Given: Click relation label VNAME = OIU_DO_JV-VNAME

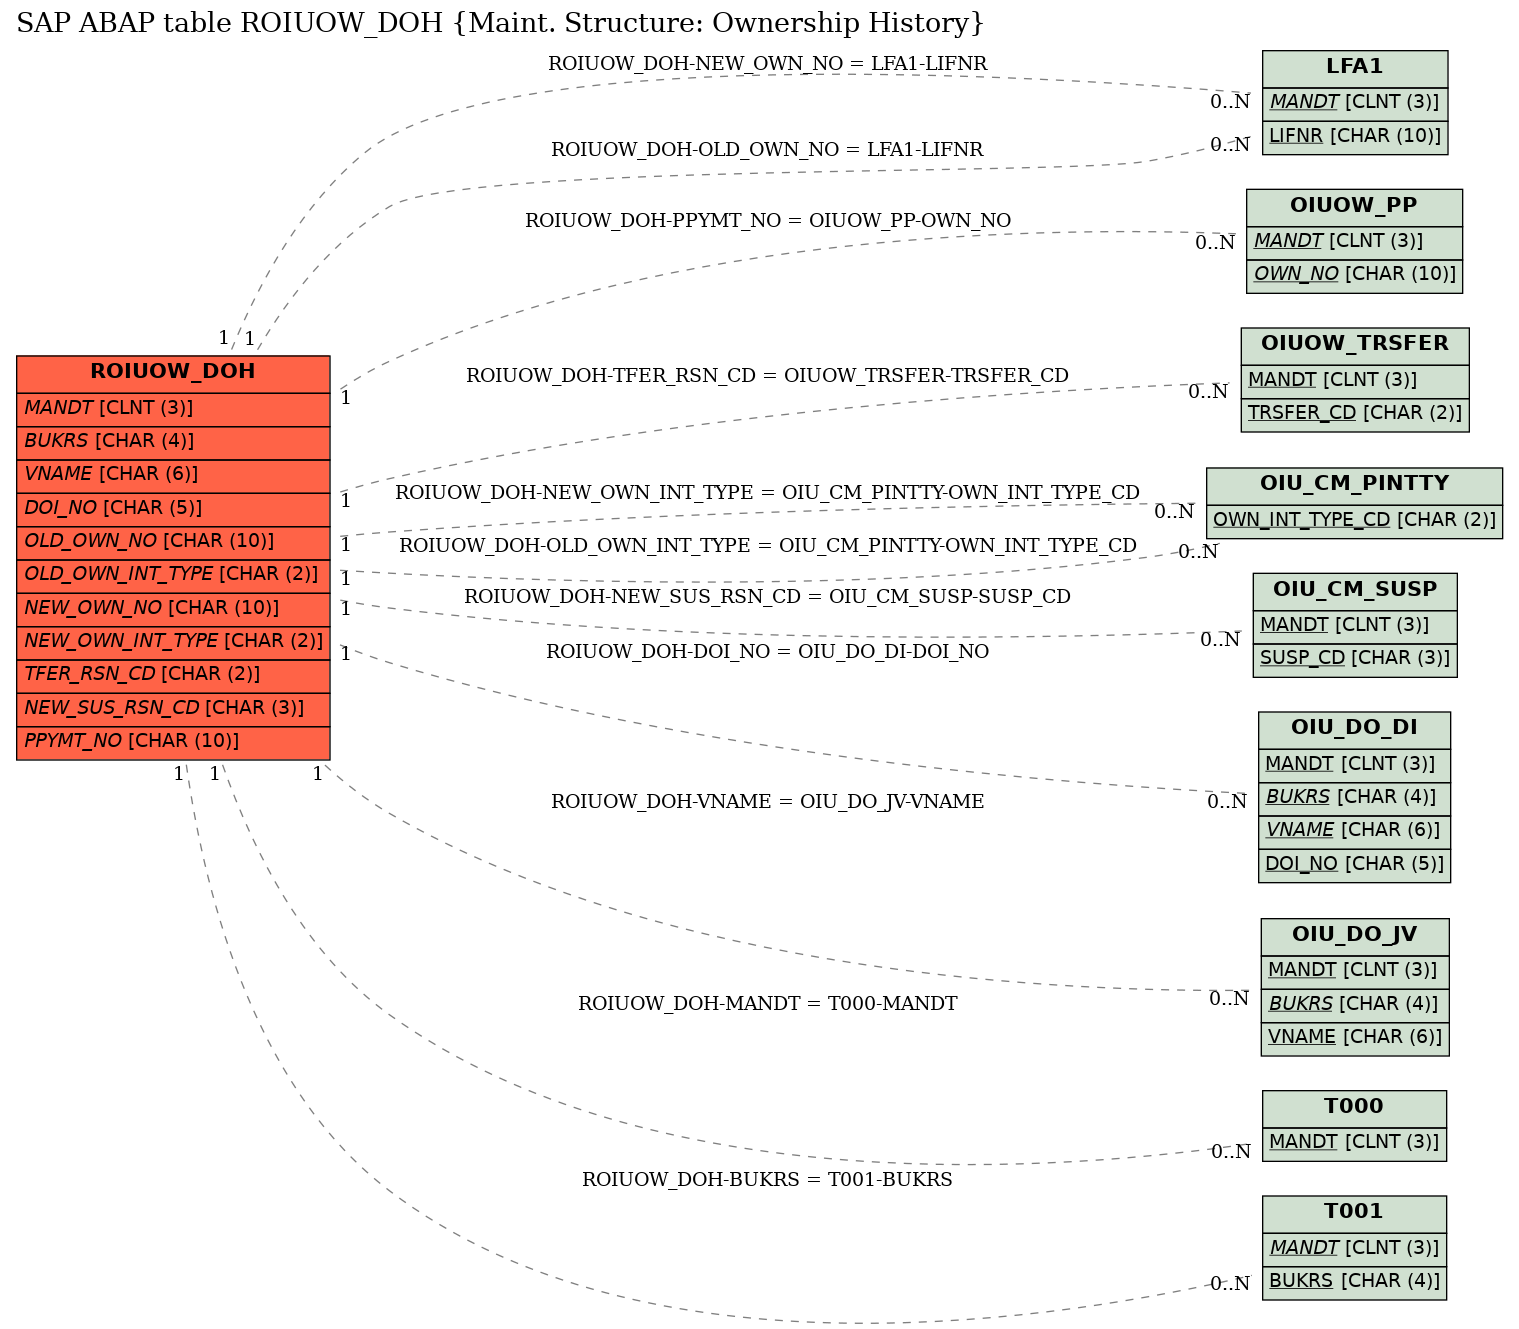Looking at the screenshot, I should [x=768, y=802].
